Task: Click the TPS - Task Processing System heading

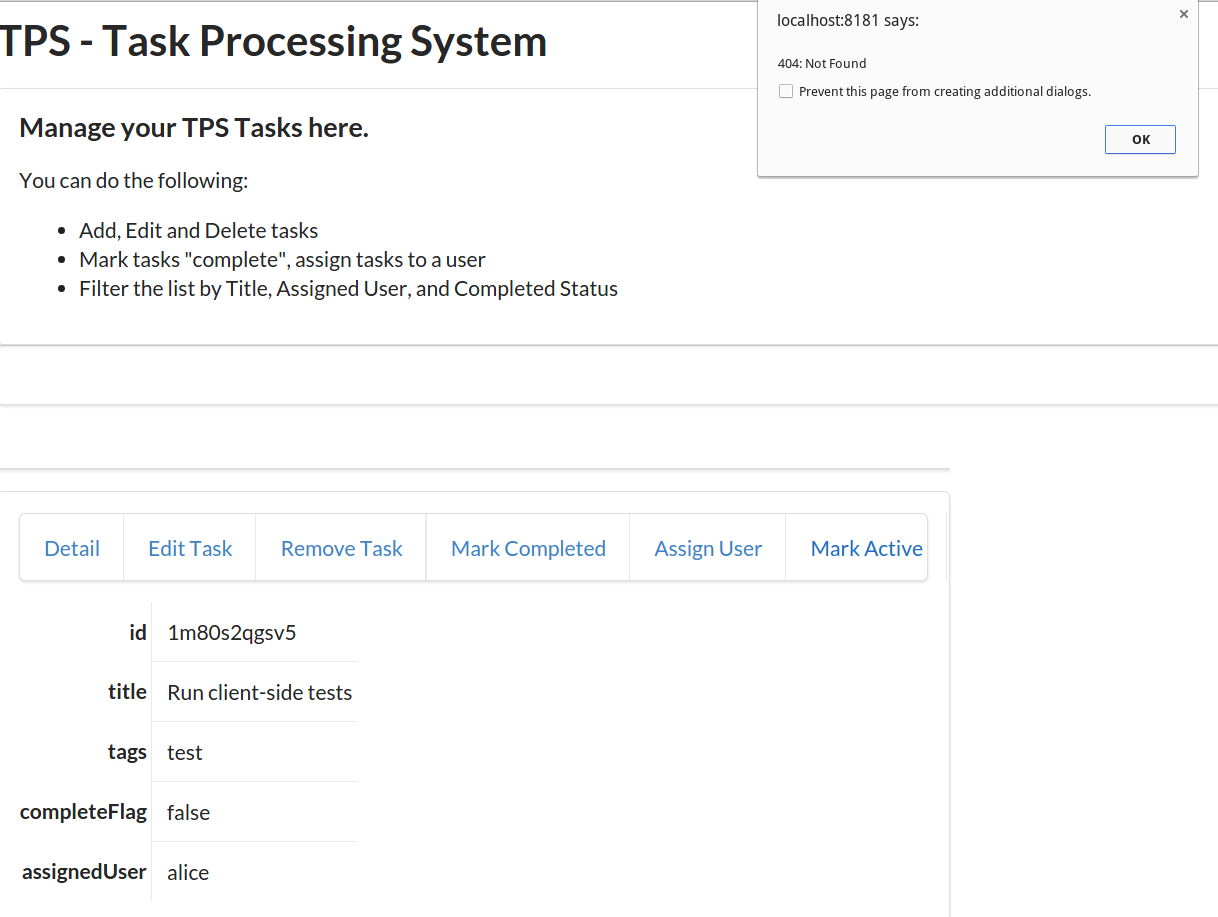Action: [273, 41]
